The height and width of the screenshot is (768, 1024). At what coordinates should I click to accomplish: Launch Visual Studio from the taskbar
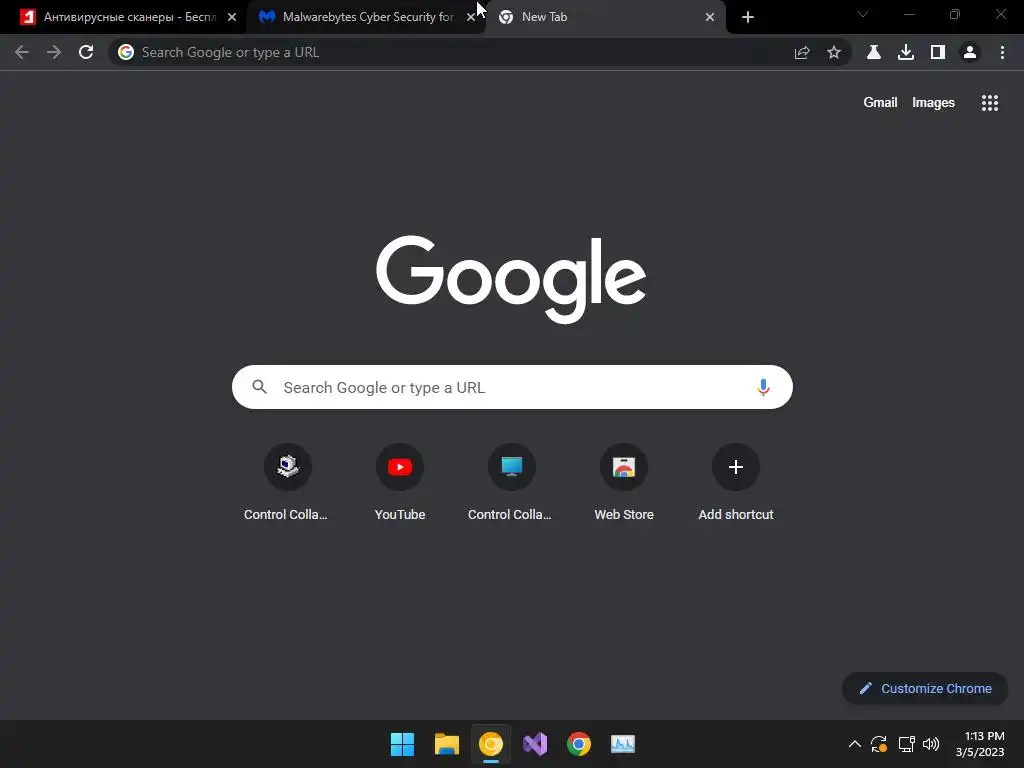[x=535, y=744]
